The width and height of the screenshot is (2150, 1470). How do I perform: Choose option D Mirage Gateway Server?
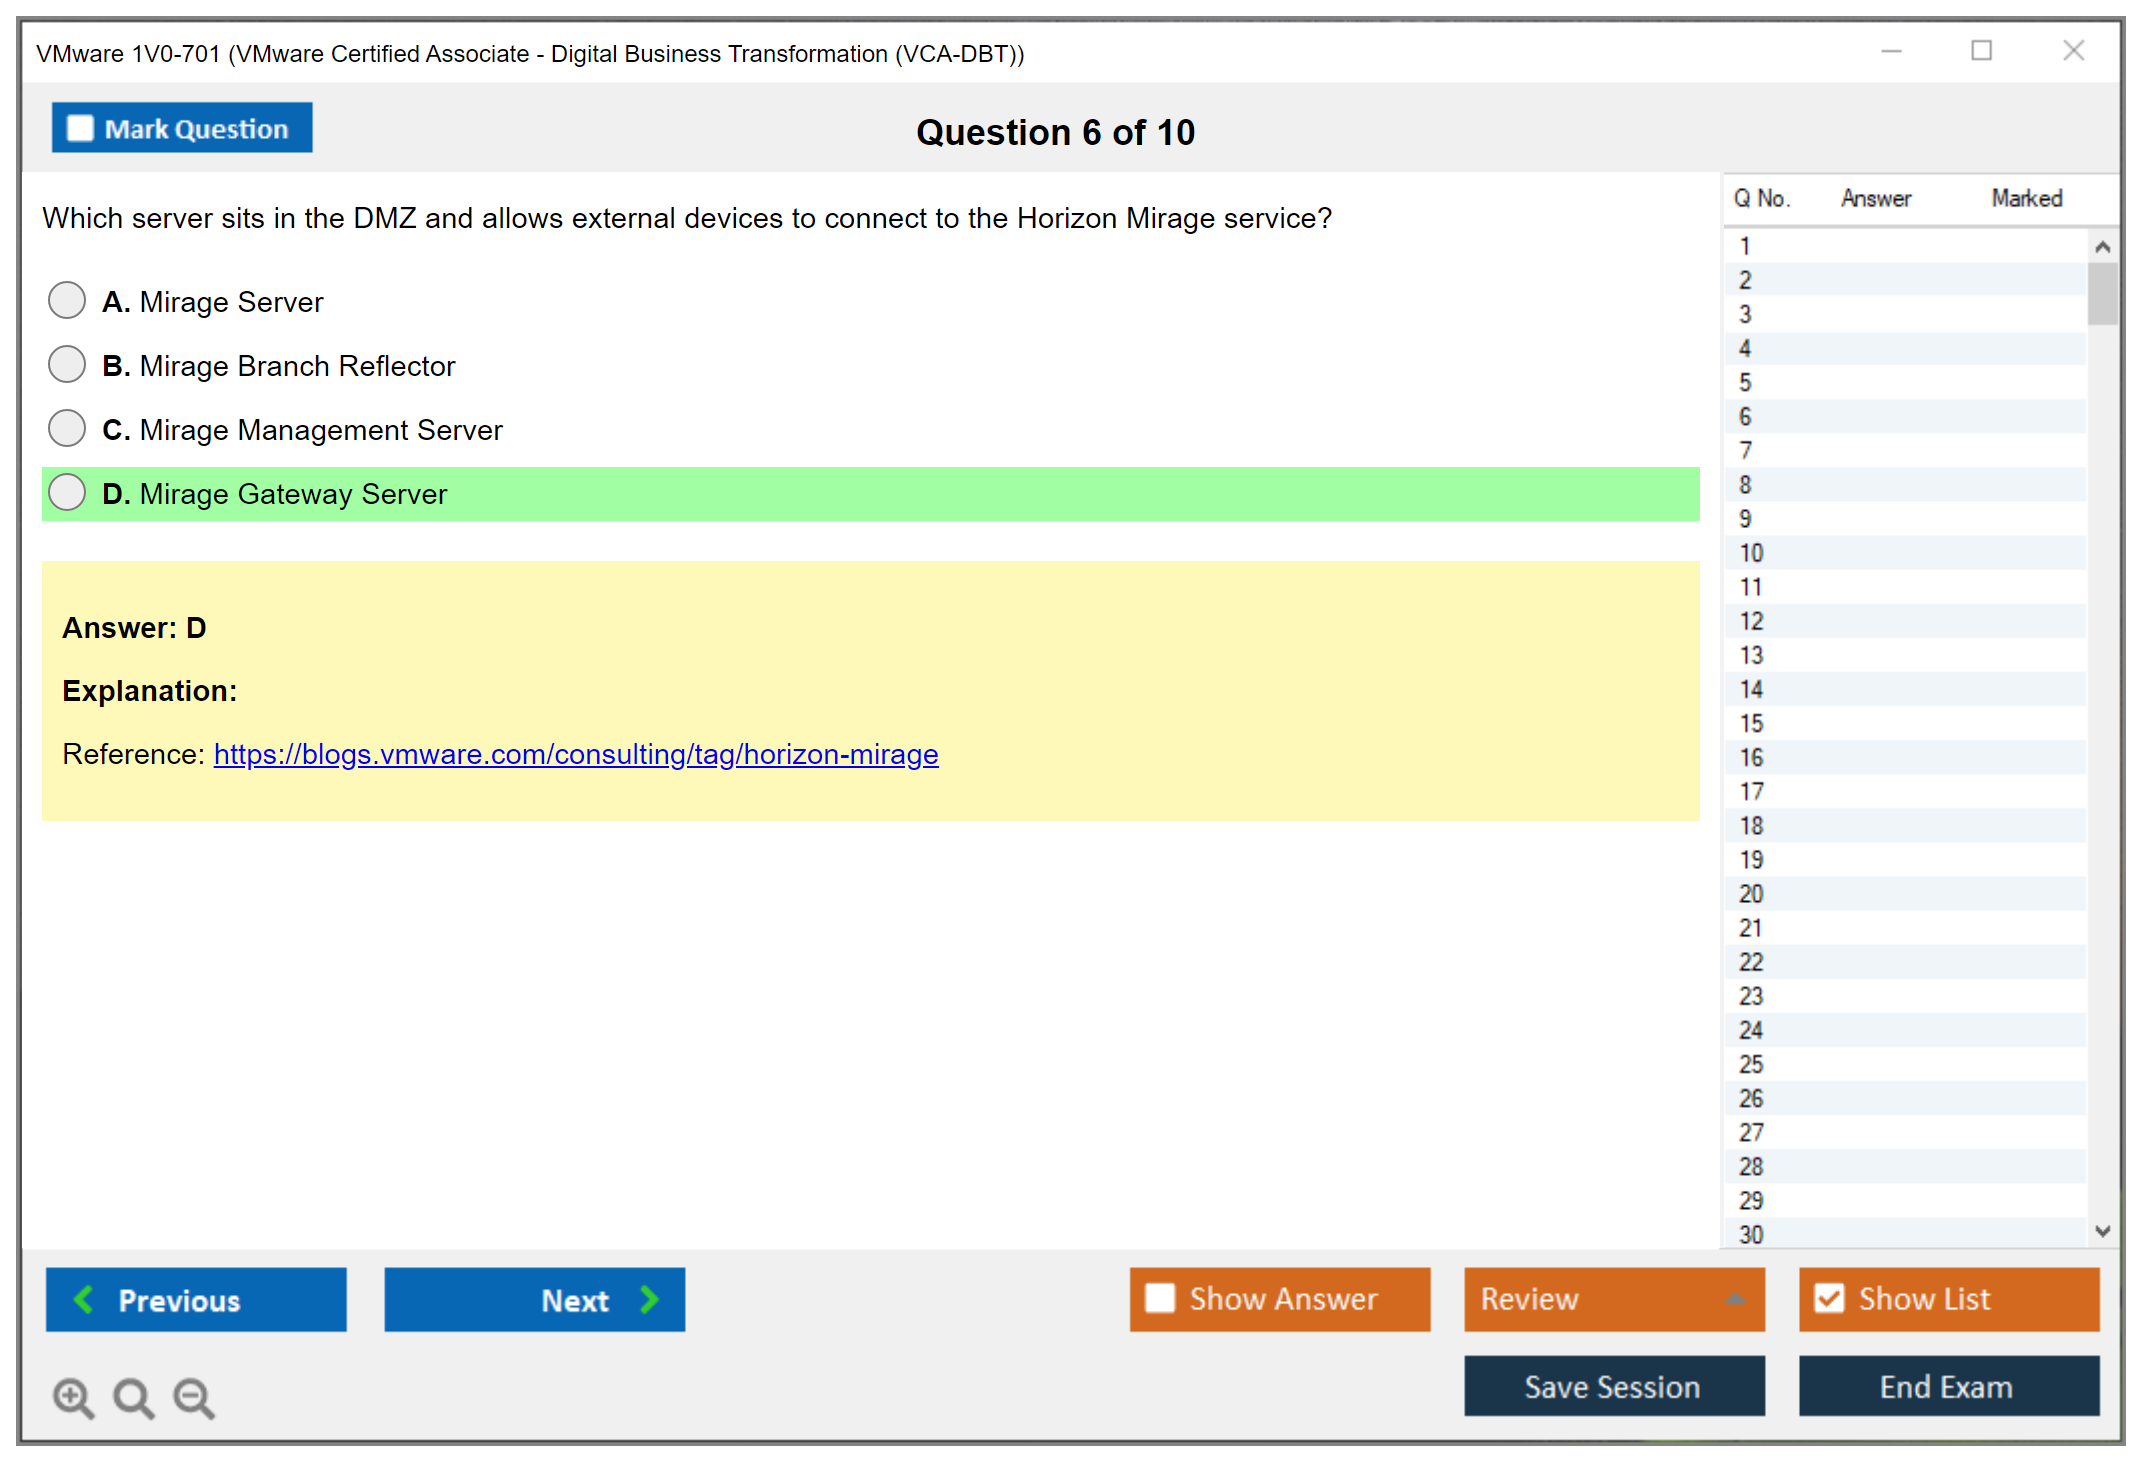tap(67, 493)
